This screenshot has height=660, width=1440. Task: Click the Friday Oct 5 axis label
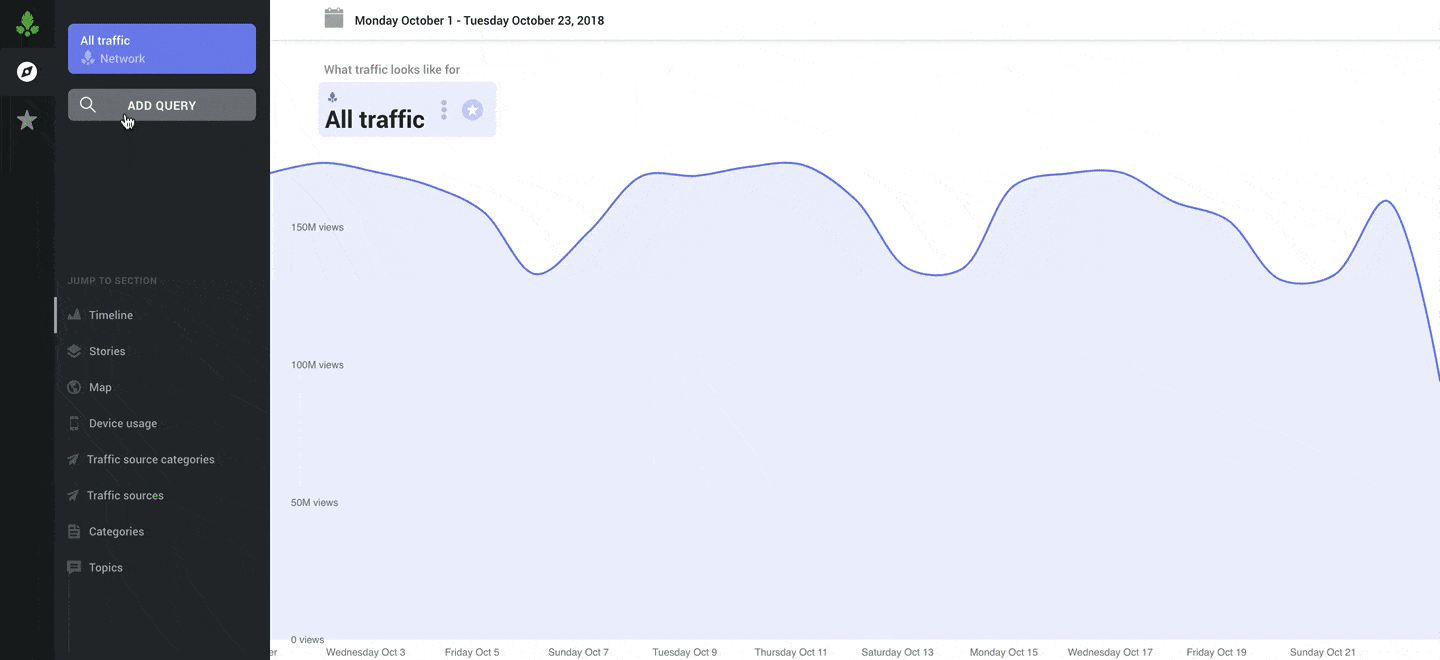coord(472,652)
